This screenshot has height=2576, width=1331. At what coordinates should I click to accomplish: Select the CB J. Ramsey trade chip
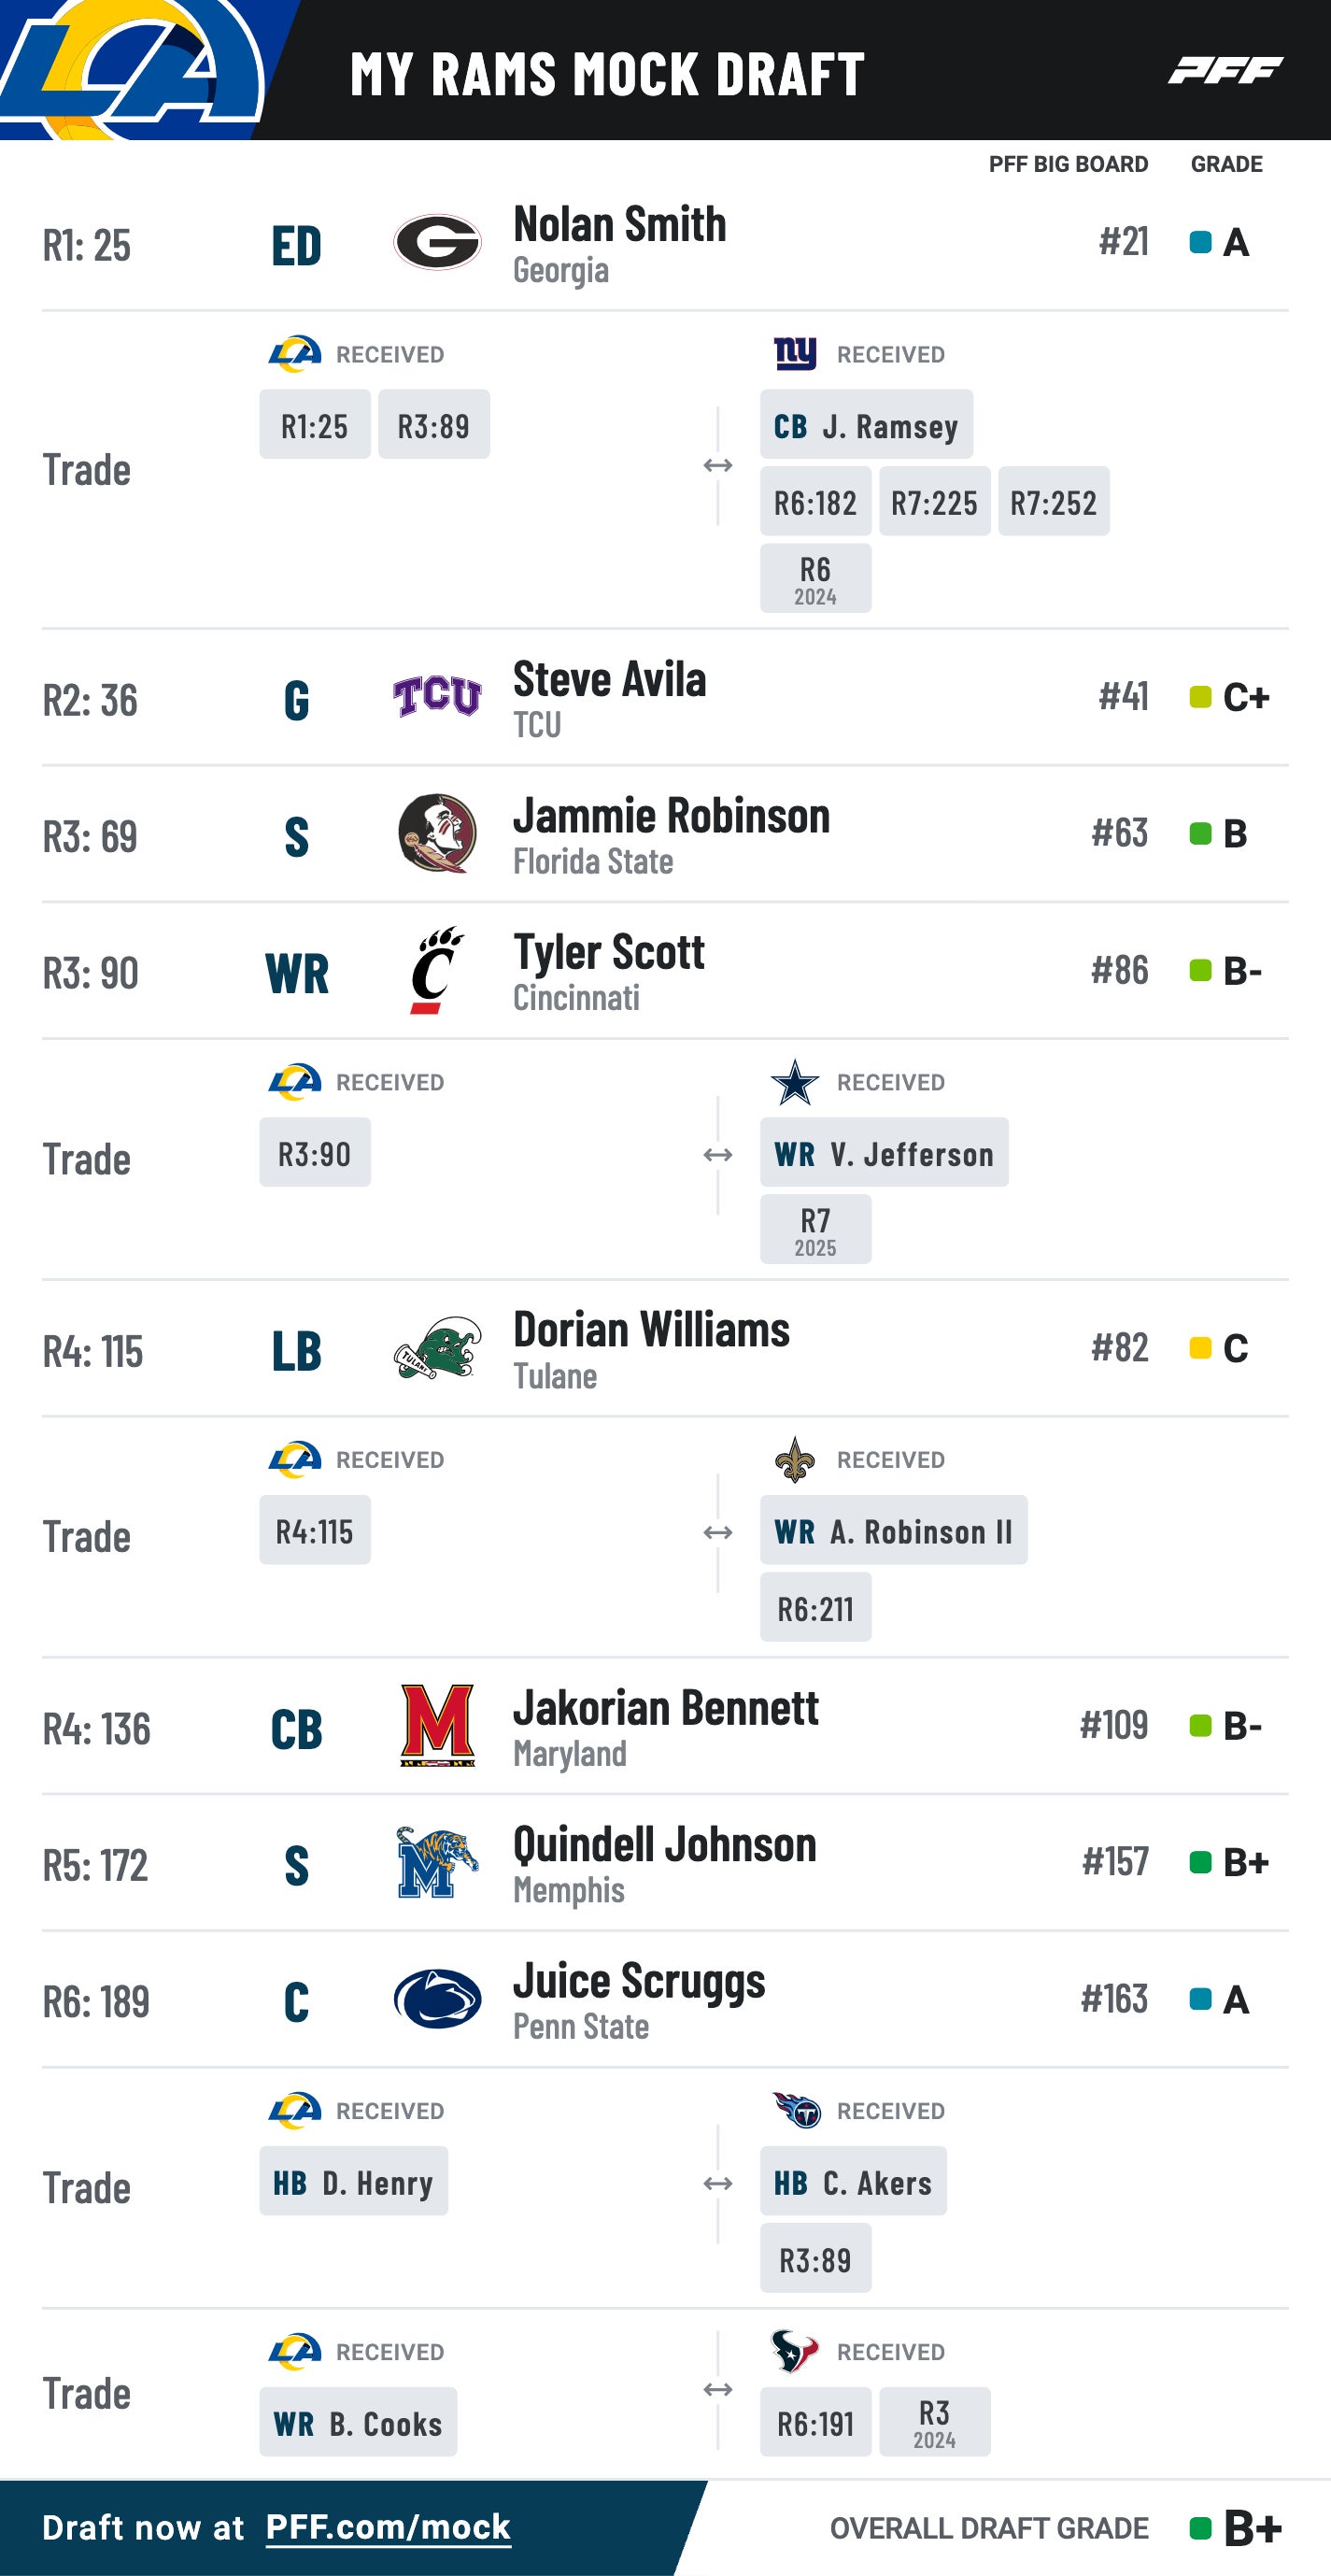click(x=866, y=425)
